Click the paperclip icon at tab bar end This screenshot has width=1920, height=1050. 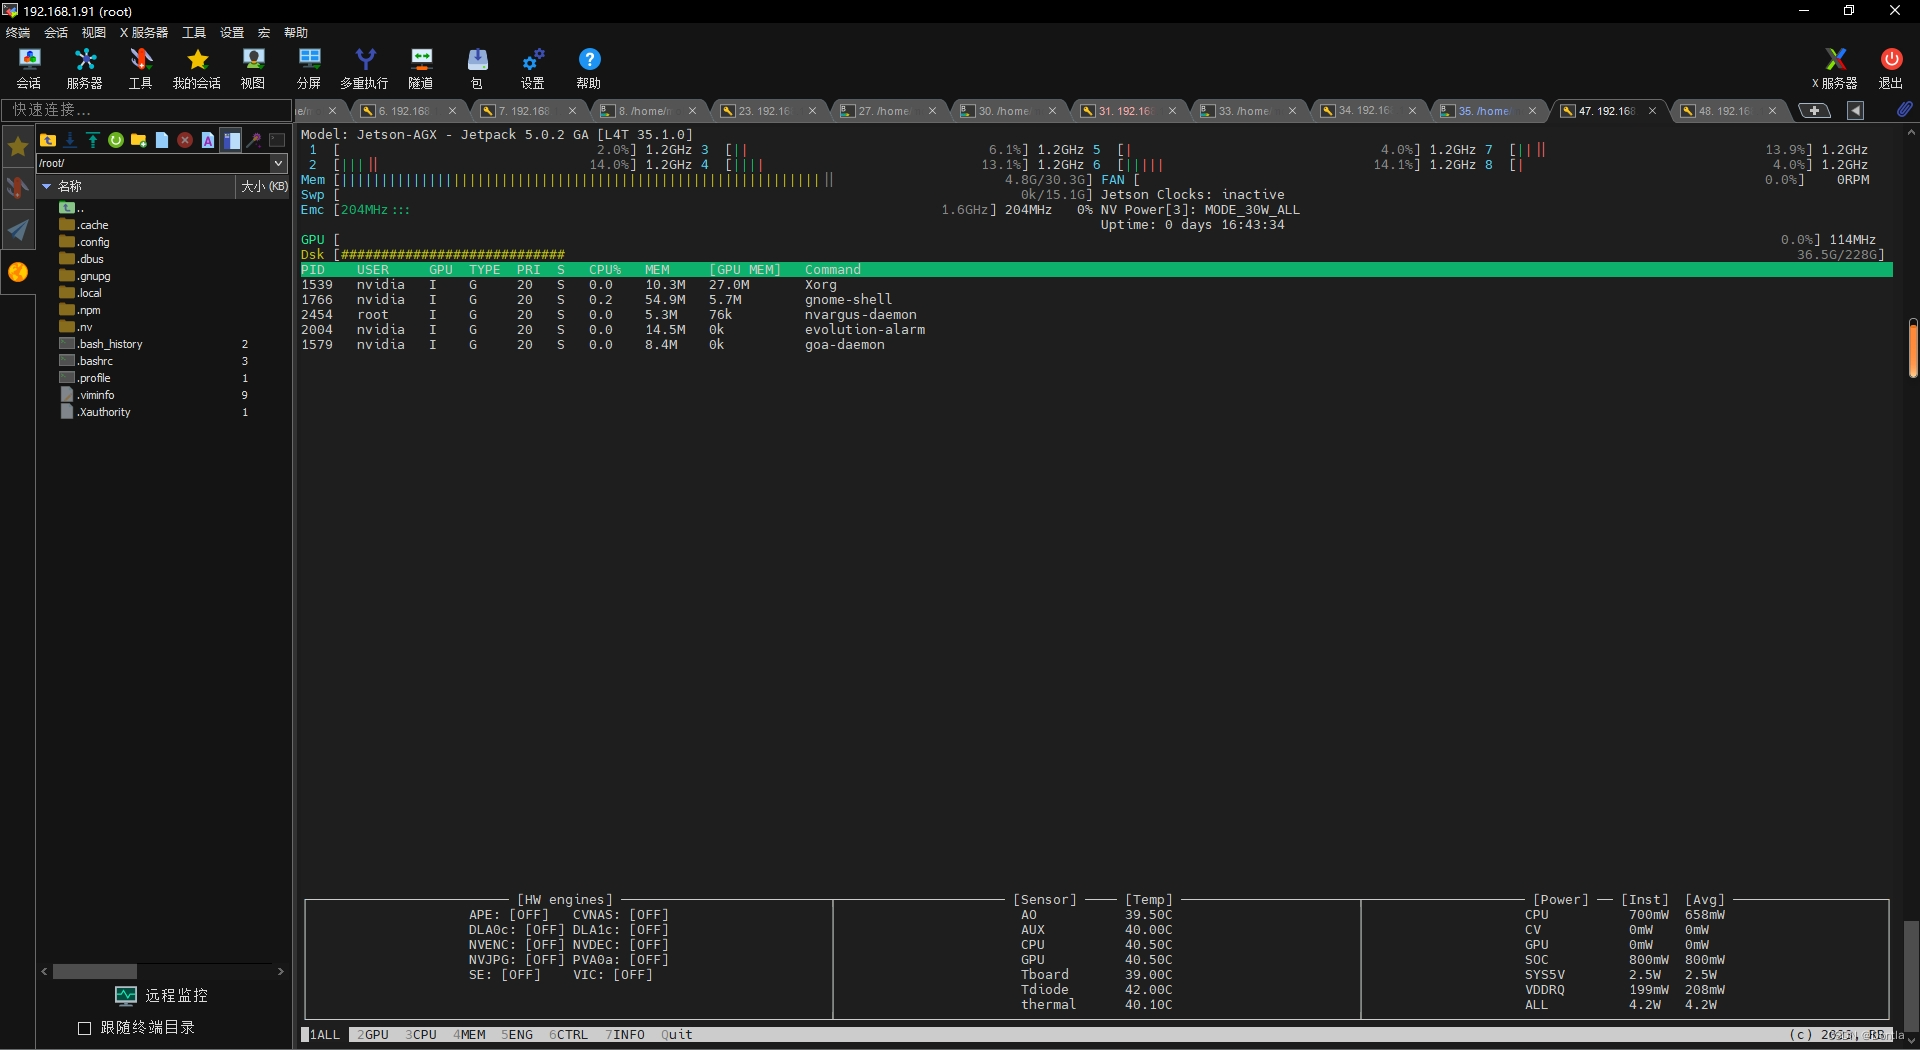click(1904, 109)
